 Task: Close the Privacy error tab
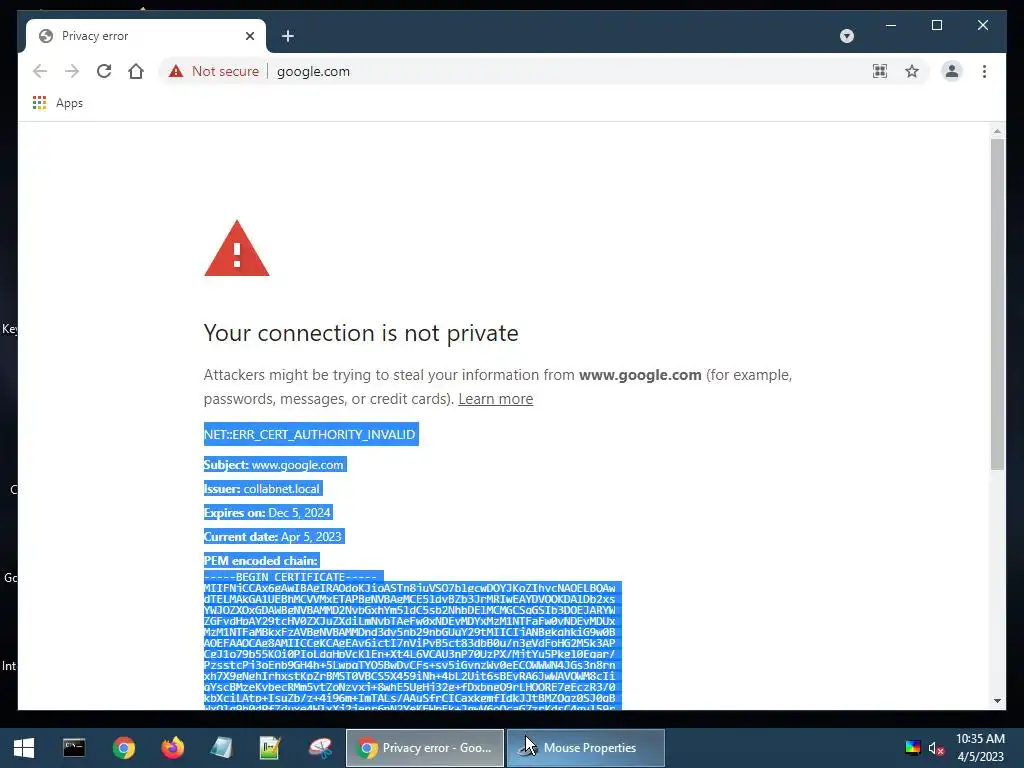tap(249, 36)
